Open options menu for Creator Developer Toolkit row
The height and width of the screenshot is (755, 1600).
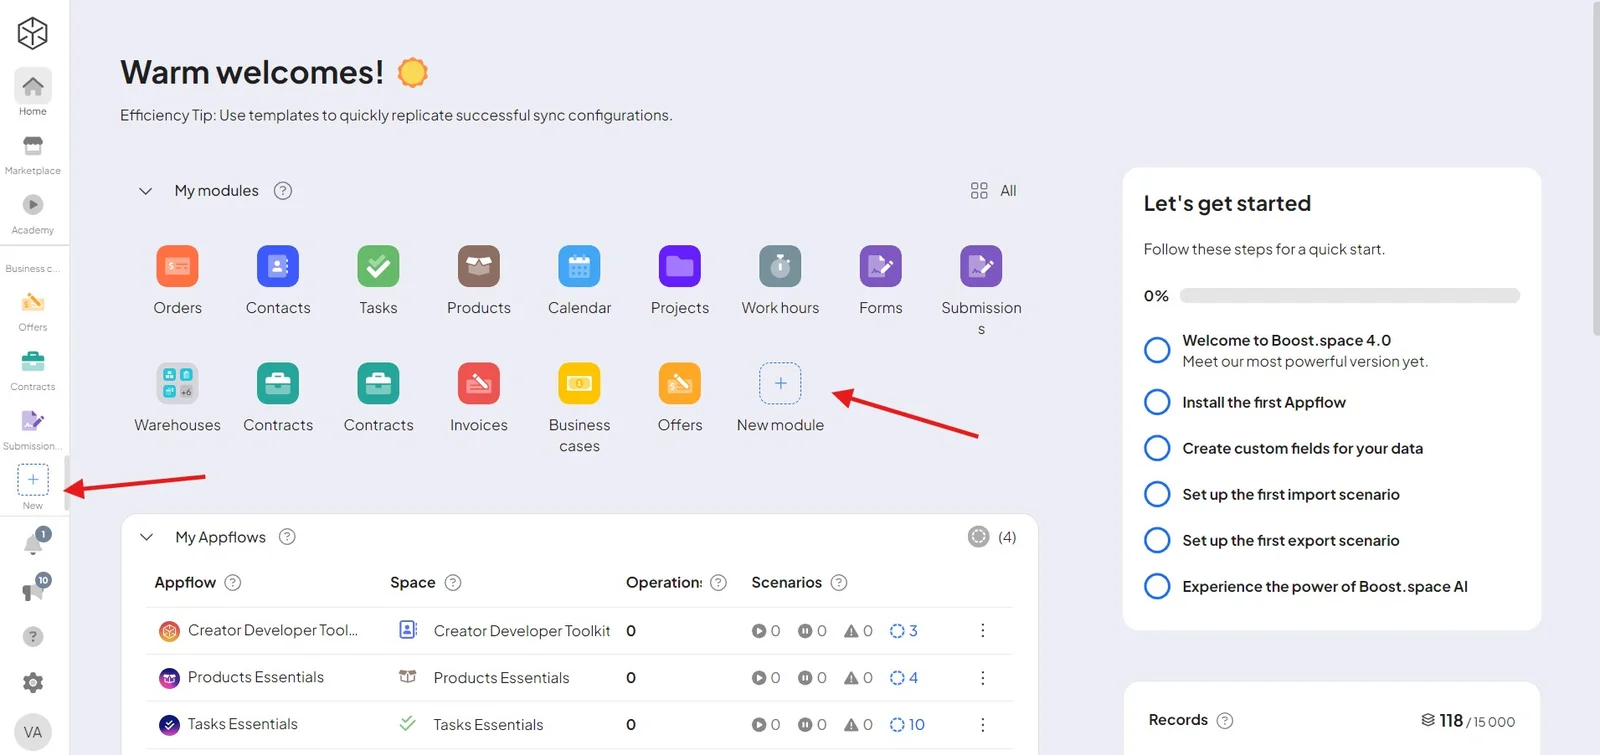tap(982, 631)
